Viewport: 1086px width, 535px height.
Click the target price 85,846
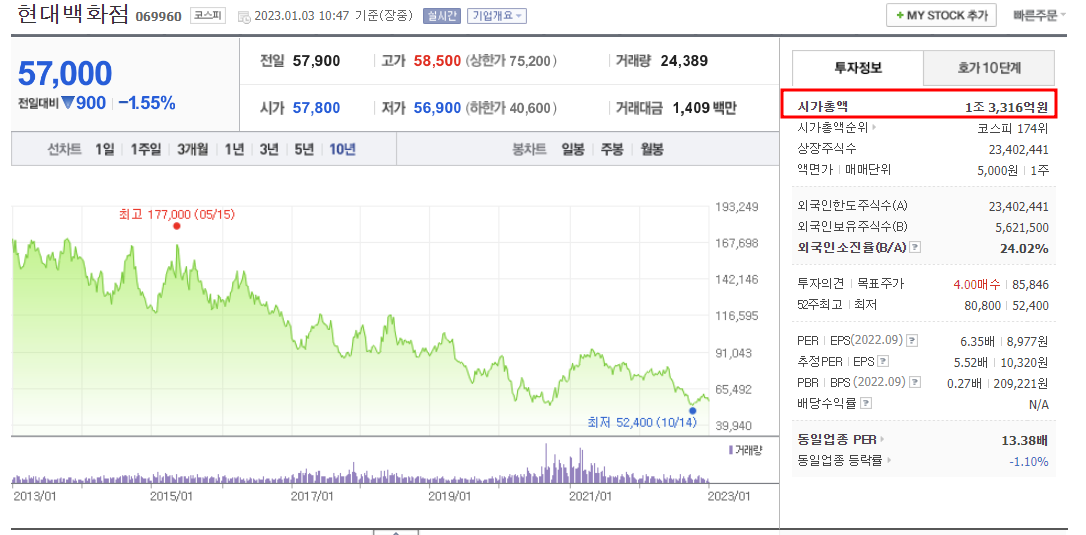[x=1031, y=285]
